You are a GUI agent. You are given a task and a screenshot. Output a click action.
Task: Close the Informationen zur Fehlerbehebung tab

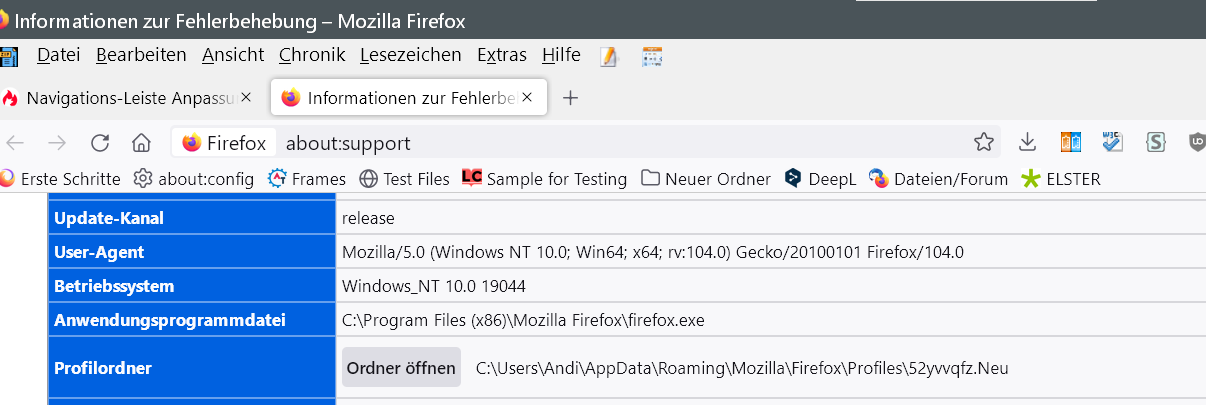click(x=527, y=98)
